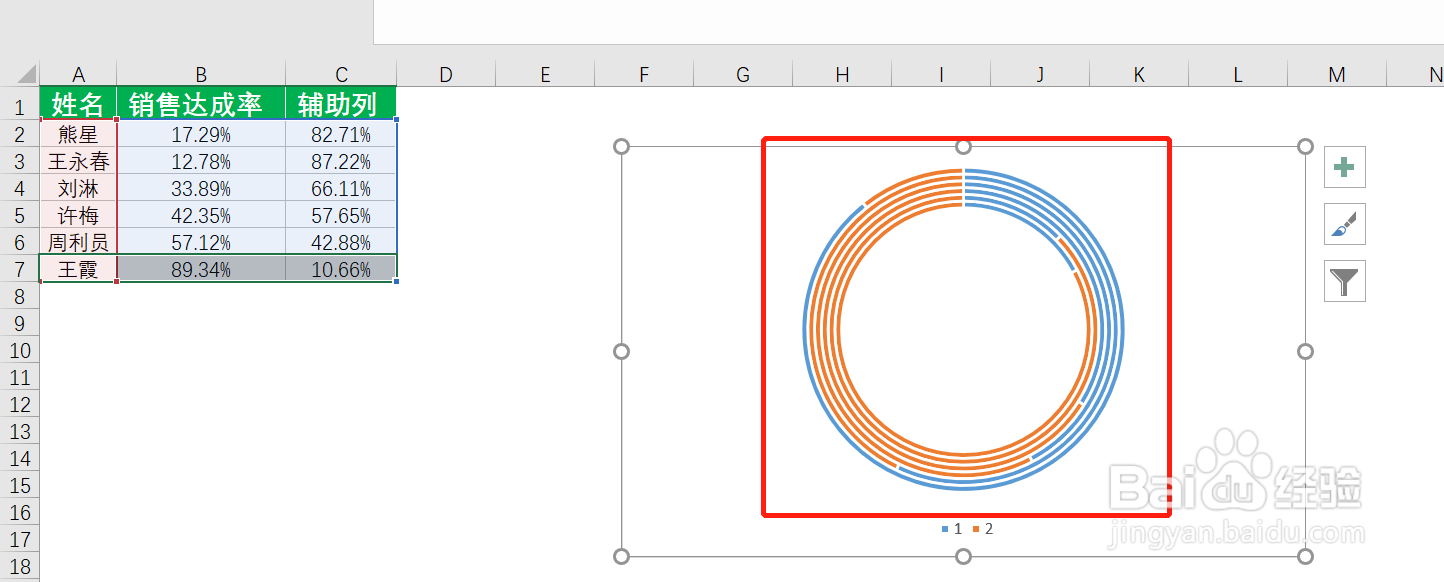Click the chart's bottom-center resize handle
This screenshot has width=1444, height=582.
point(963,556)
